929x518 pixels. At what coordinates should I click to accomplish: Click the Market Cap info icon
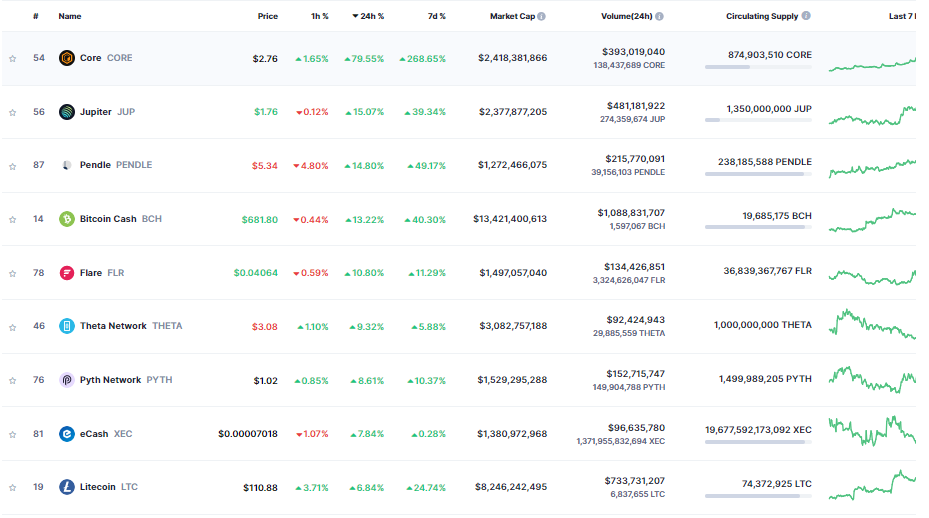542,17
